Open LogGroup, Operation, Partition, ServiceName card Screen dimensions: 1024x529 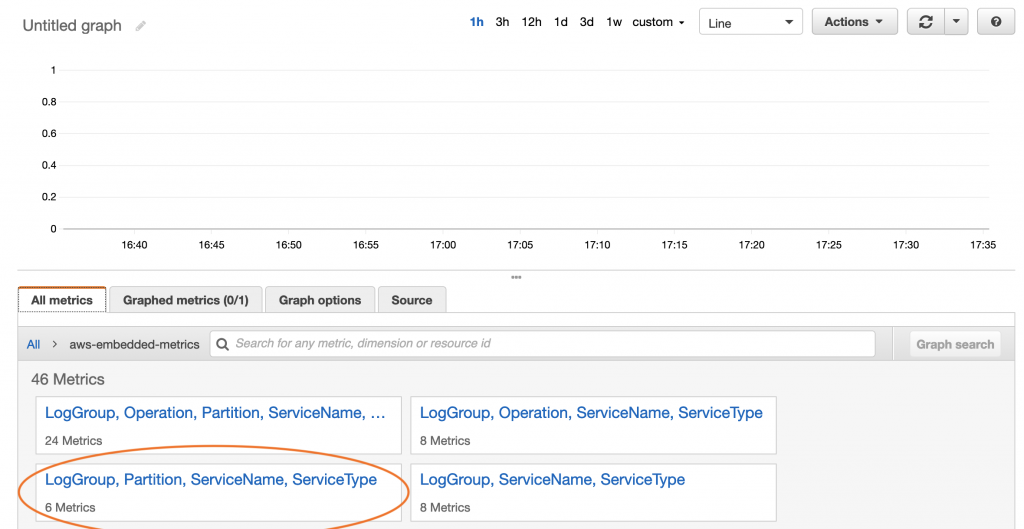pos(219,425)
